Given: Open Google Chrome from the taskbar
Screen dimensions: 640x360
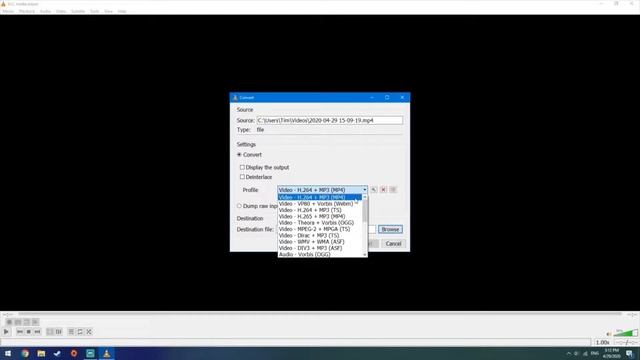Looking at the screenshot, I should point(25,353).
